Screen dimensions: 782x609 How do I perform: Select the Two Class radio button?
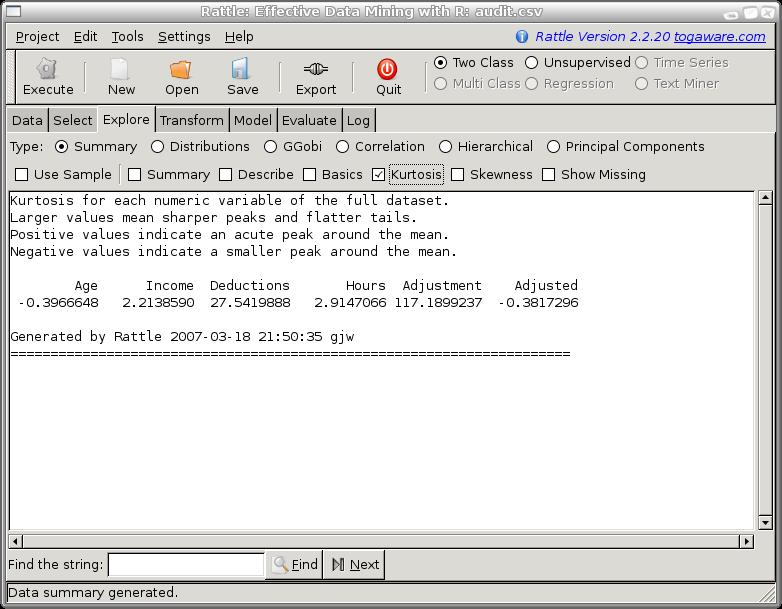pos(440,62)
